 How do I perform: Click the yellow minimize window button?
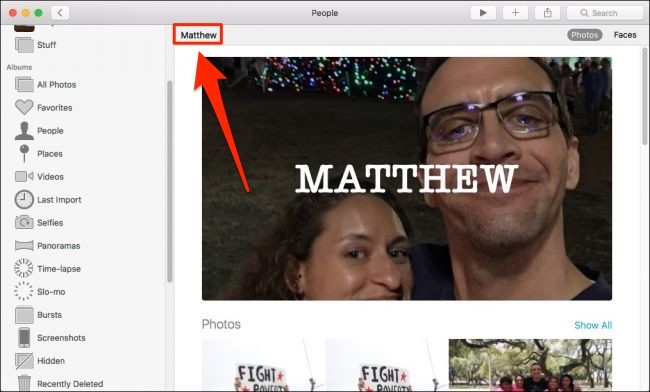tap(26, 13)
